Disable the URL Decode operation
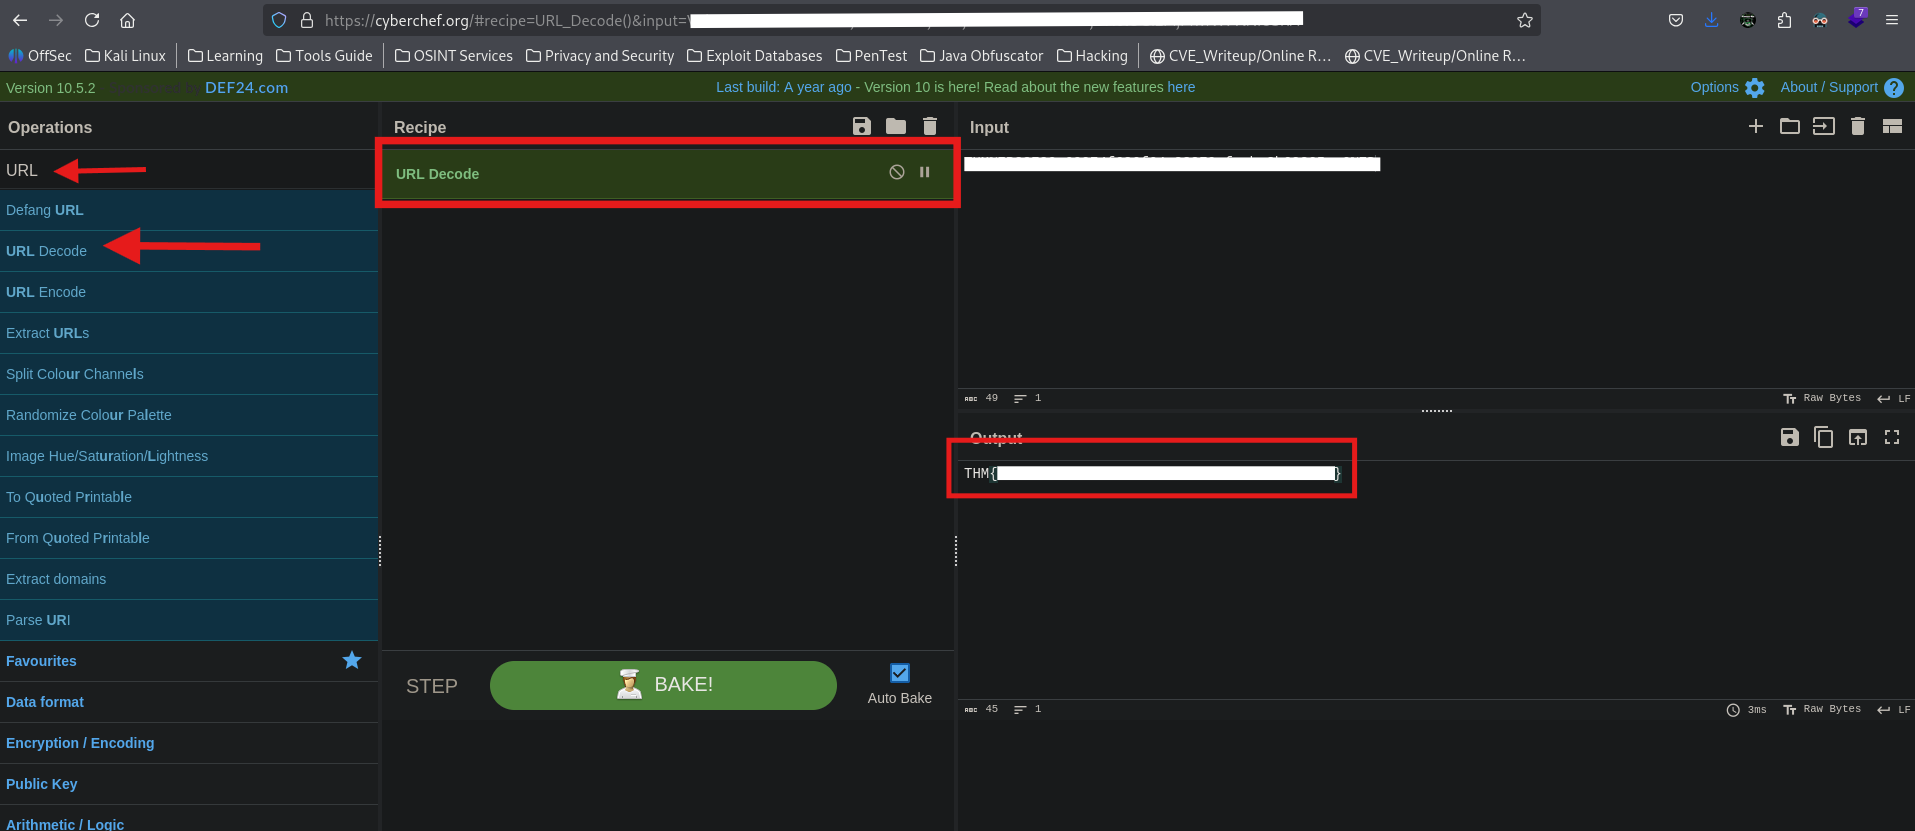Viewport: 1915px width, 831px height. pos(897,172)
